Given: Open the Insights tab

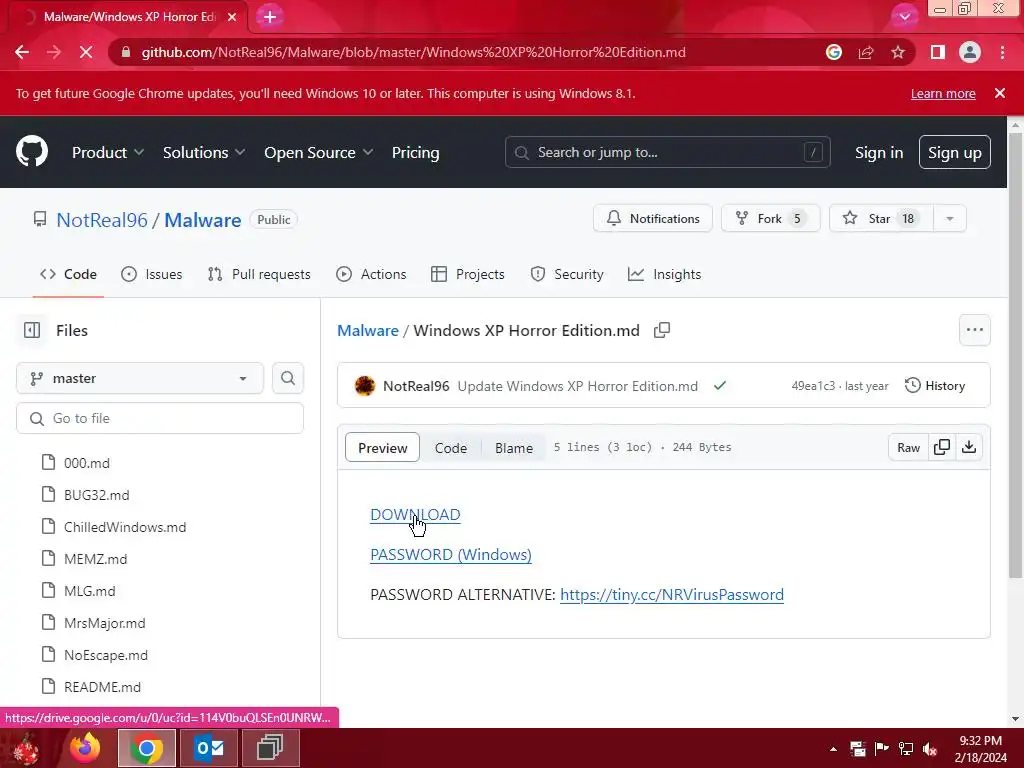Looking at the screenshot, I should (664, 274).
